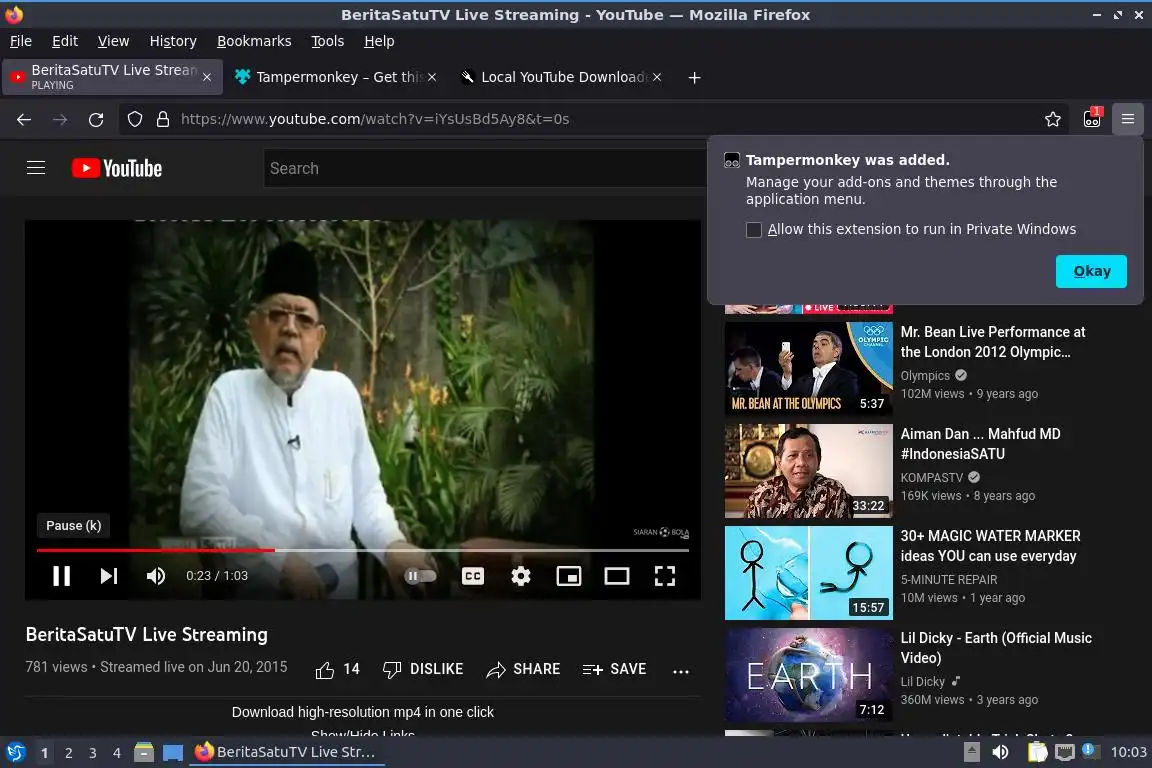Open the Tools menu
1152x768 pixels.
click(x=328, y=41)
